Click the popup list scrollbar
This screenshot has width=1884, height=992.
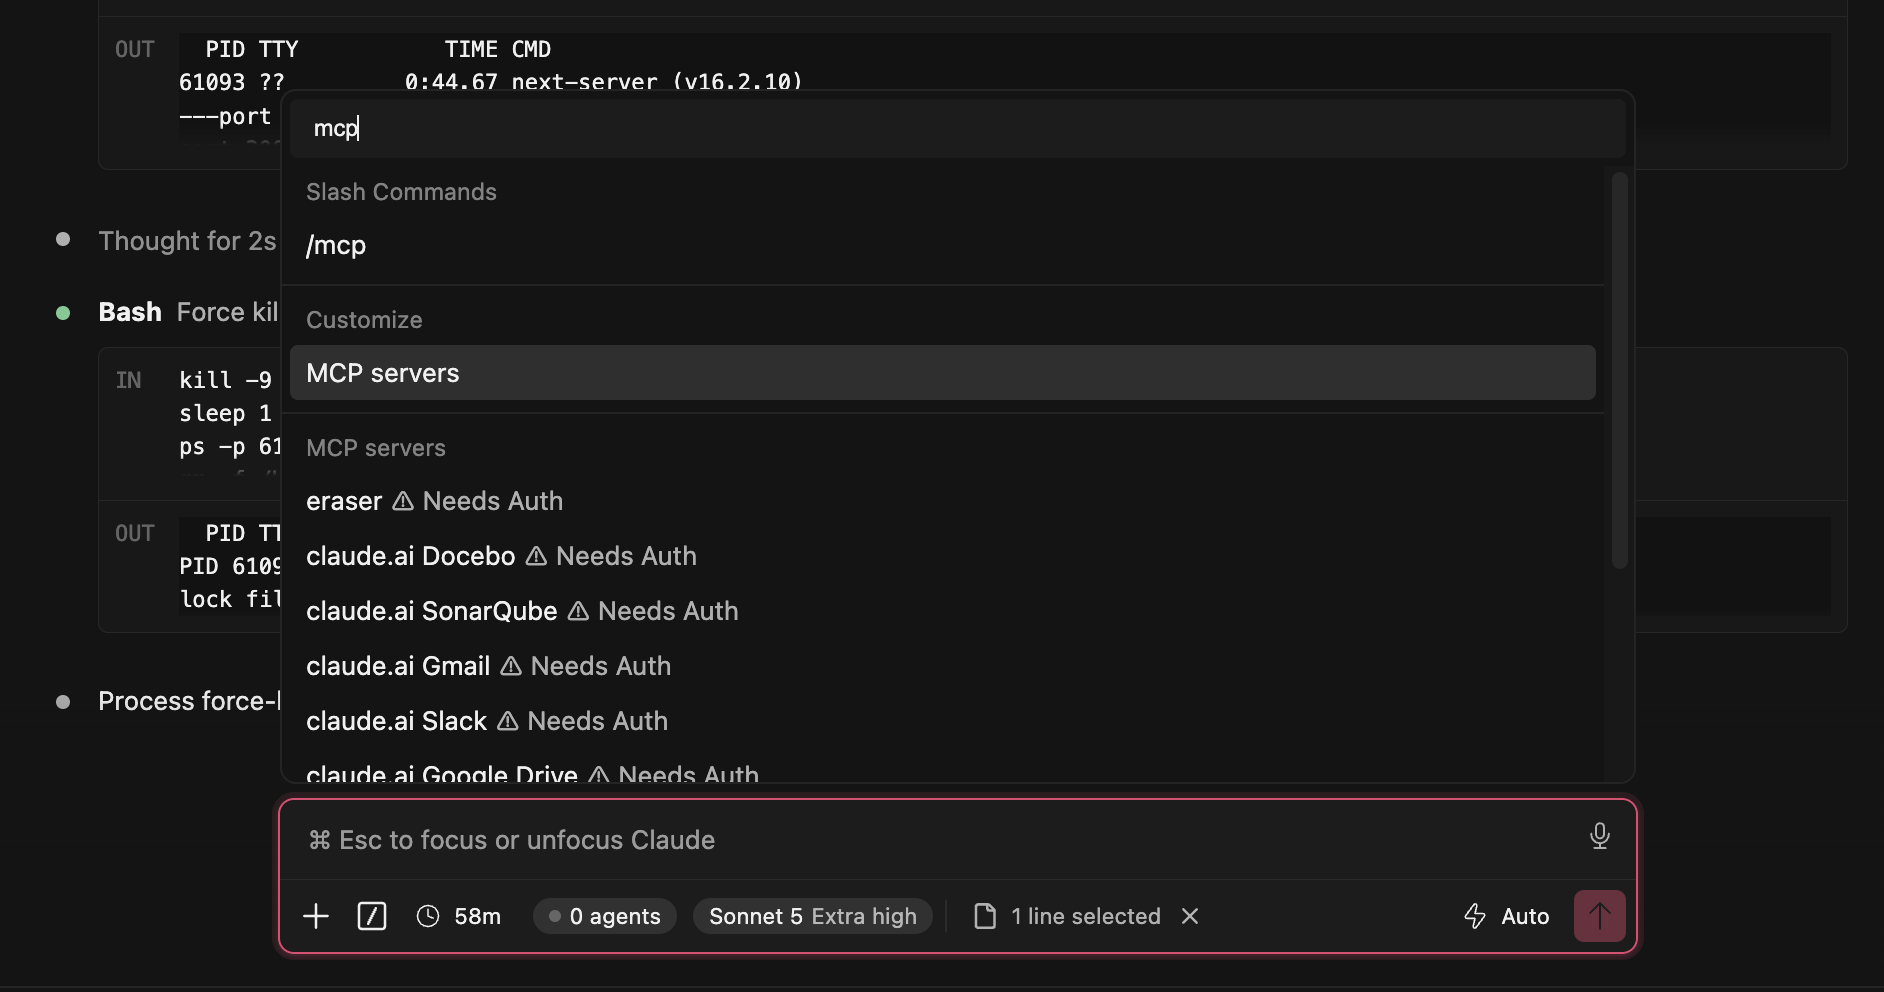coord(1619,370)
